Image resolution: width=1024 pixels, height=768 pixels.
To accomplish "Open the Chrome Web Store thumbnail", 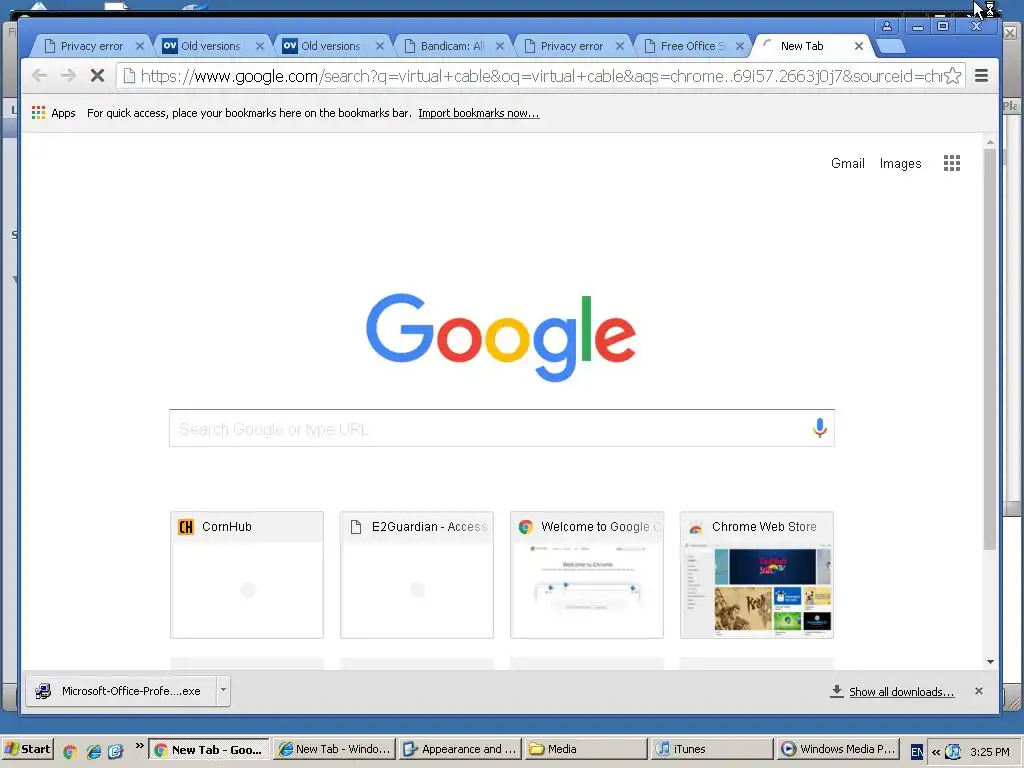I will [756, 575].
